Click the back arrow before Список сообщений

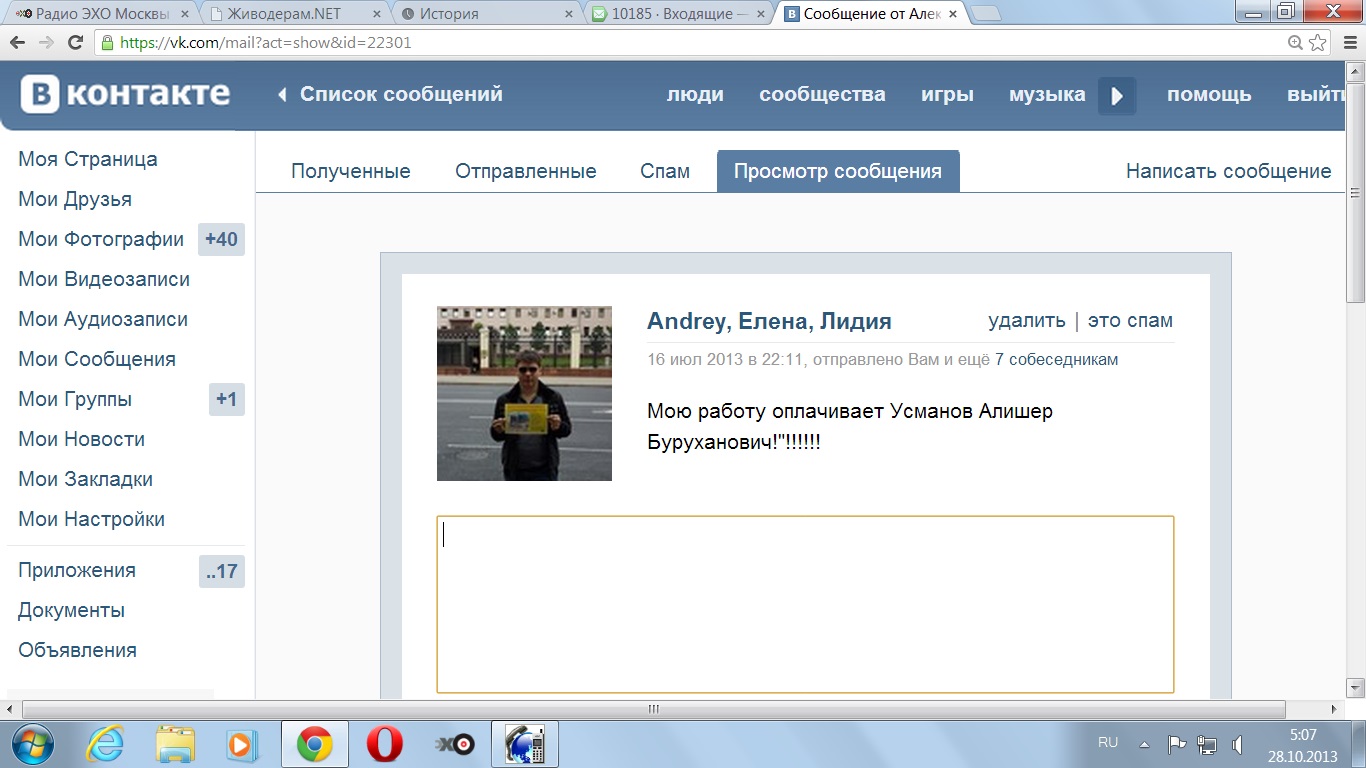(282, 95)
